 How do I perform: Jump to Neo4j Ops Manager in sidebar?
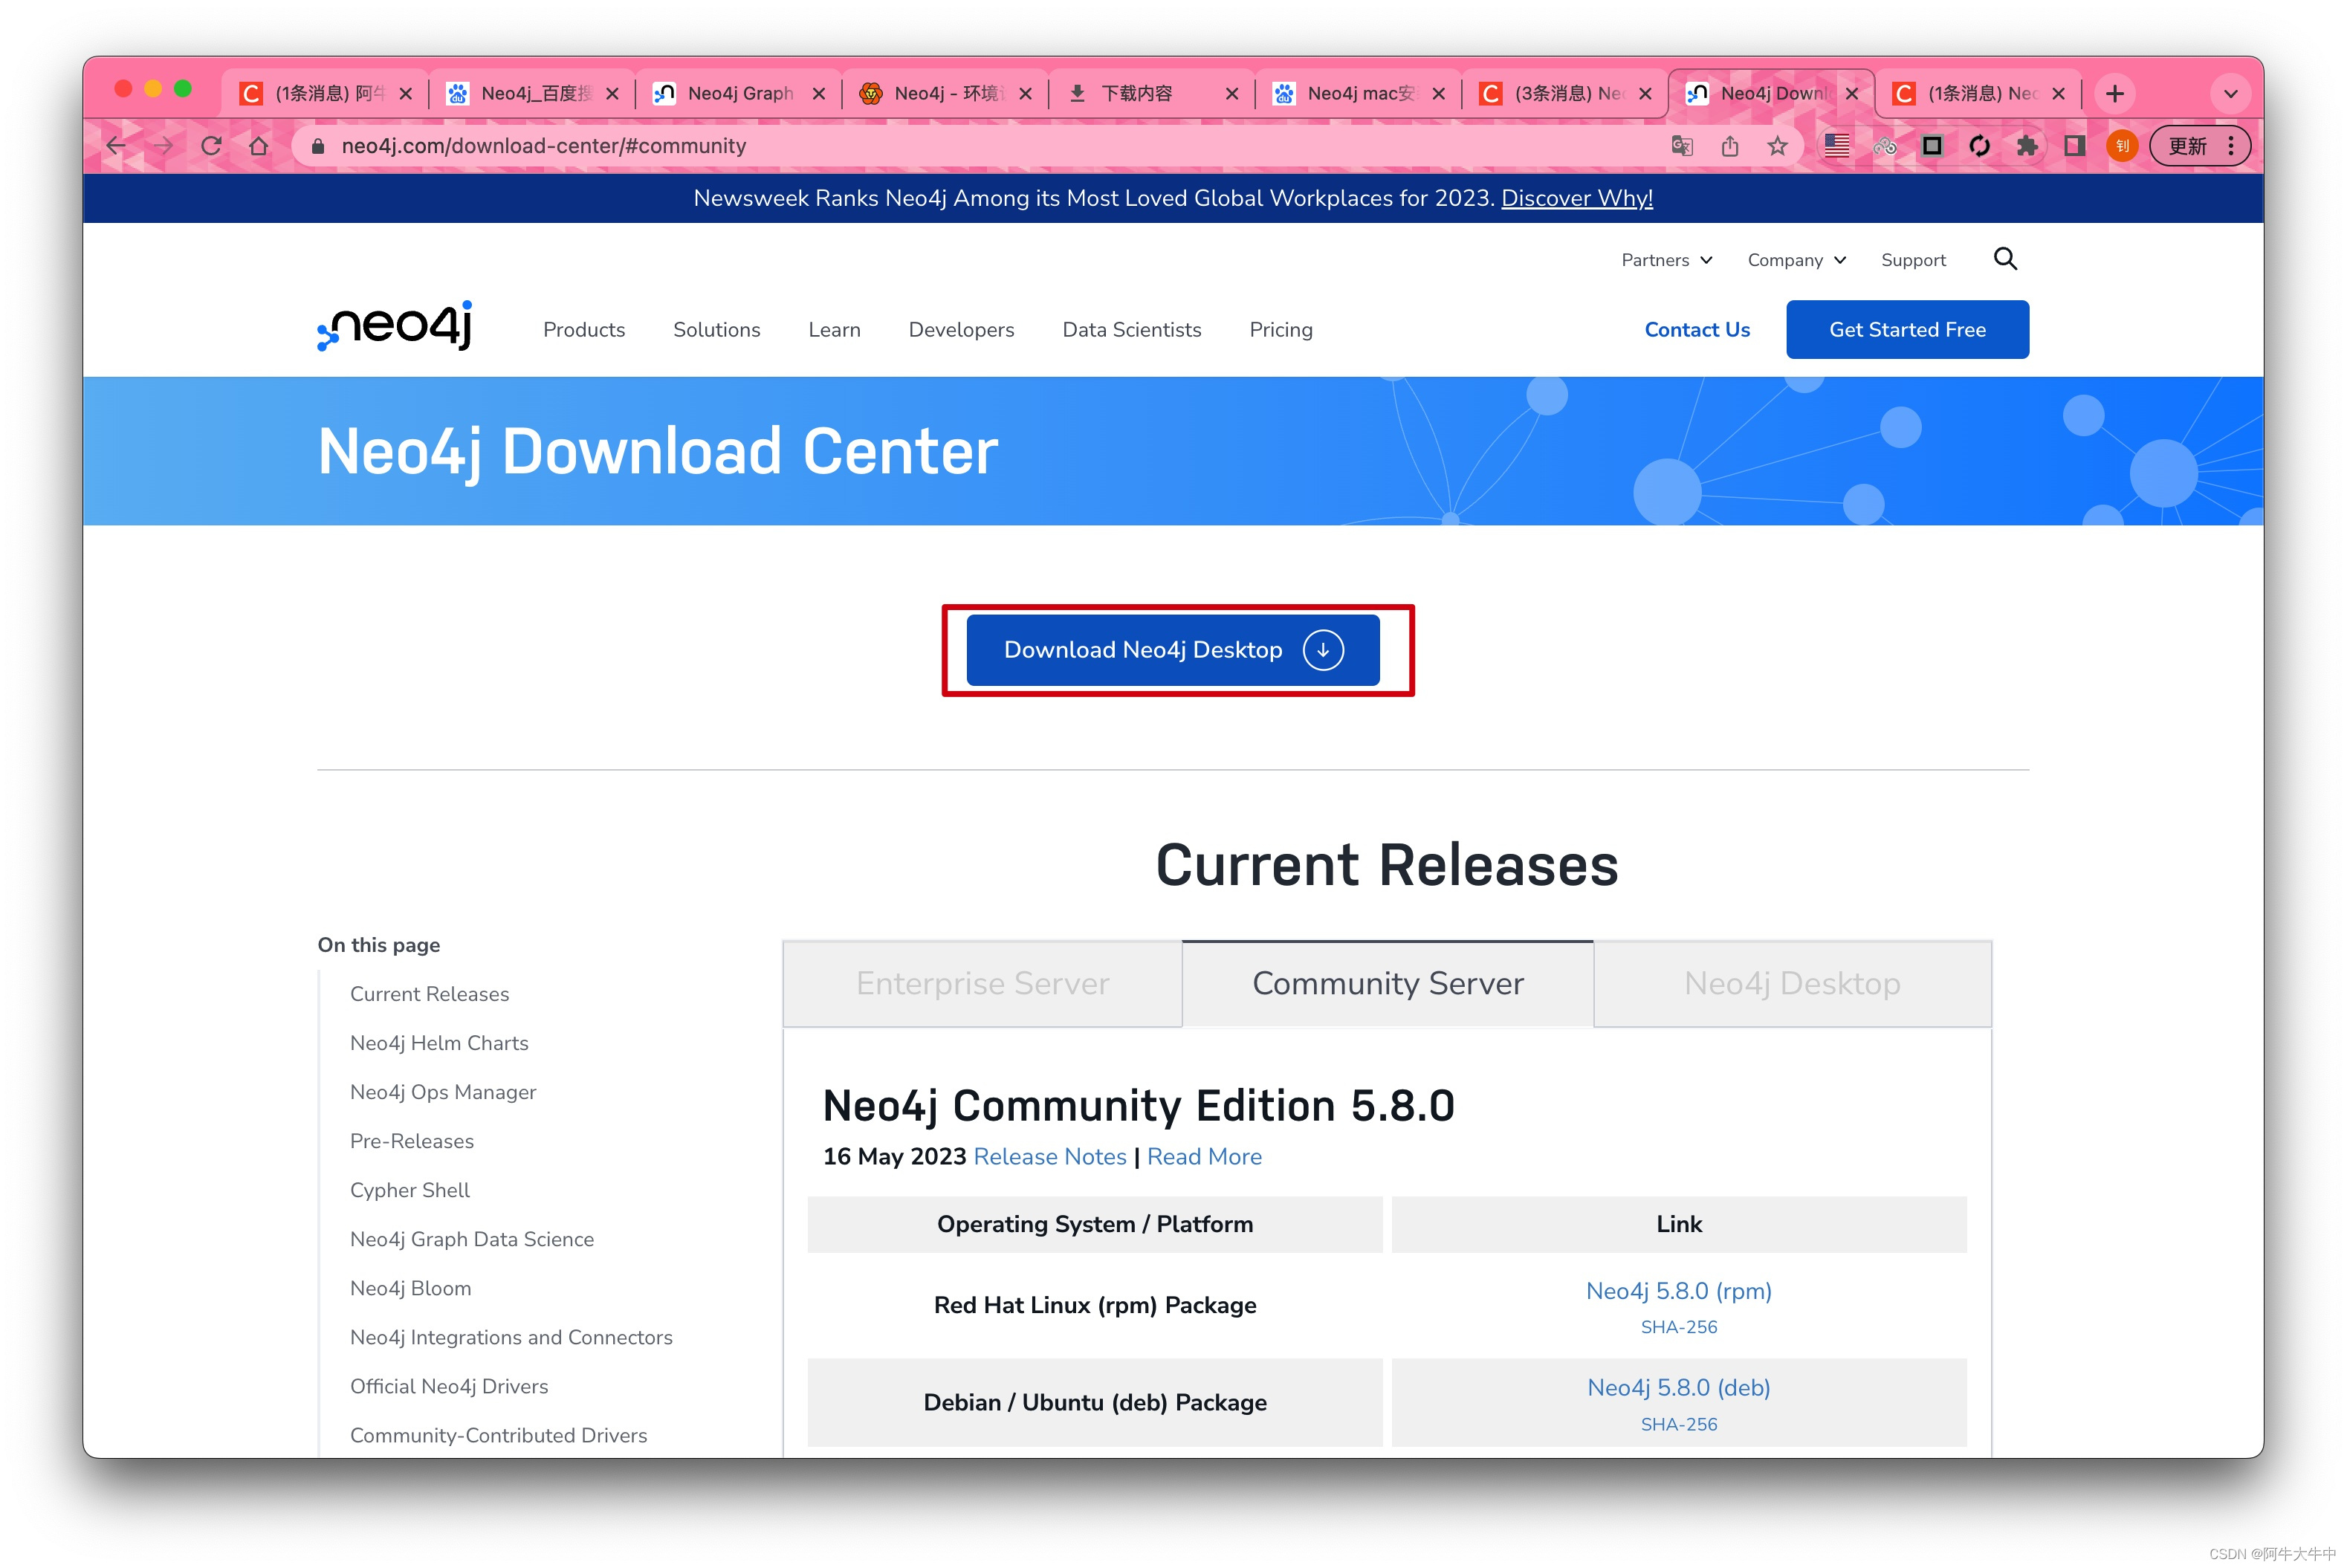coord(443,1092)
